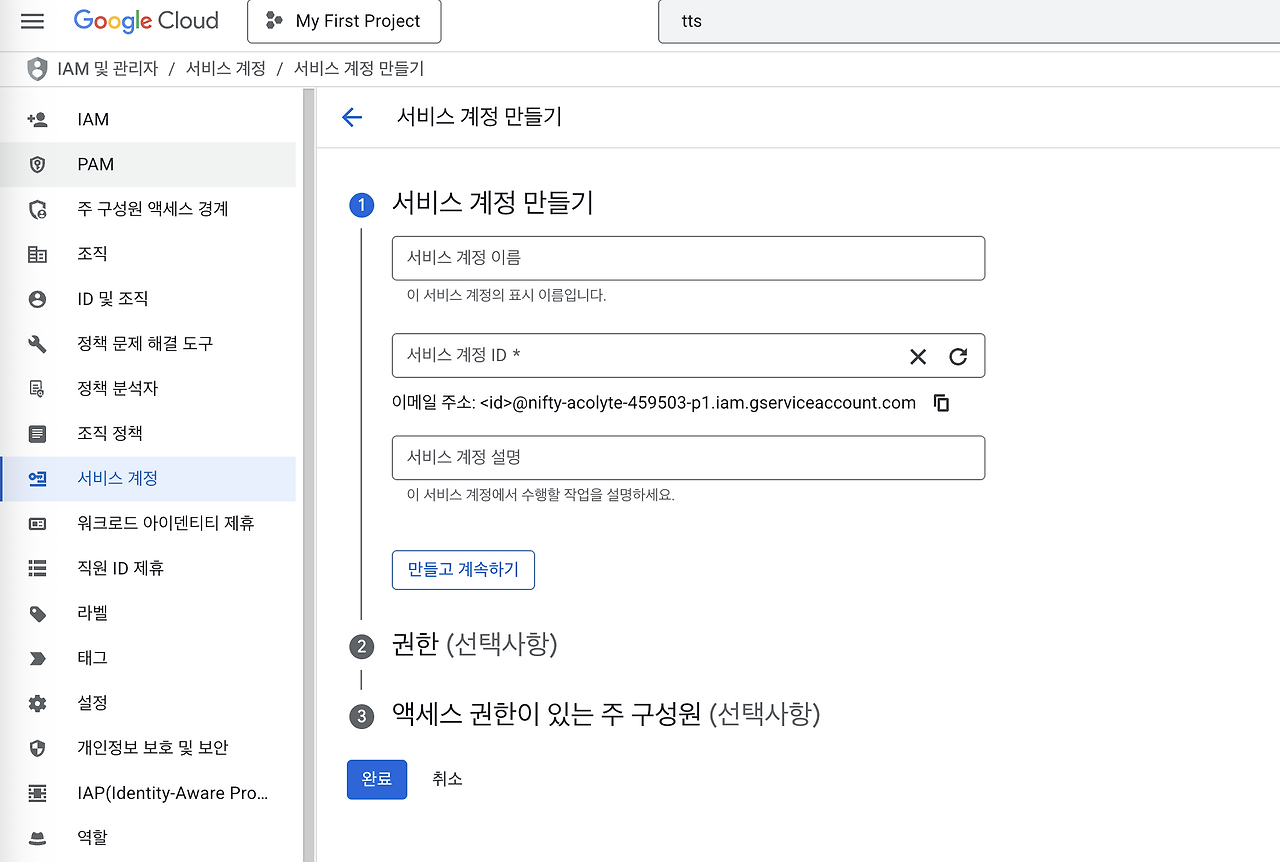Click the 조직 building icon

38,254
